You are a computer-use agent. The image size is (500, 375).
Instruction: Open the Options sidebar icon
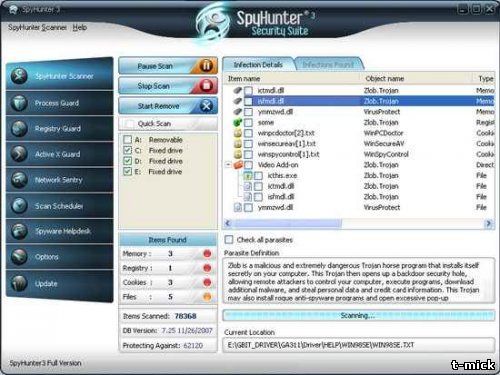point(19,257)
